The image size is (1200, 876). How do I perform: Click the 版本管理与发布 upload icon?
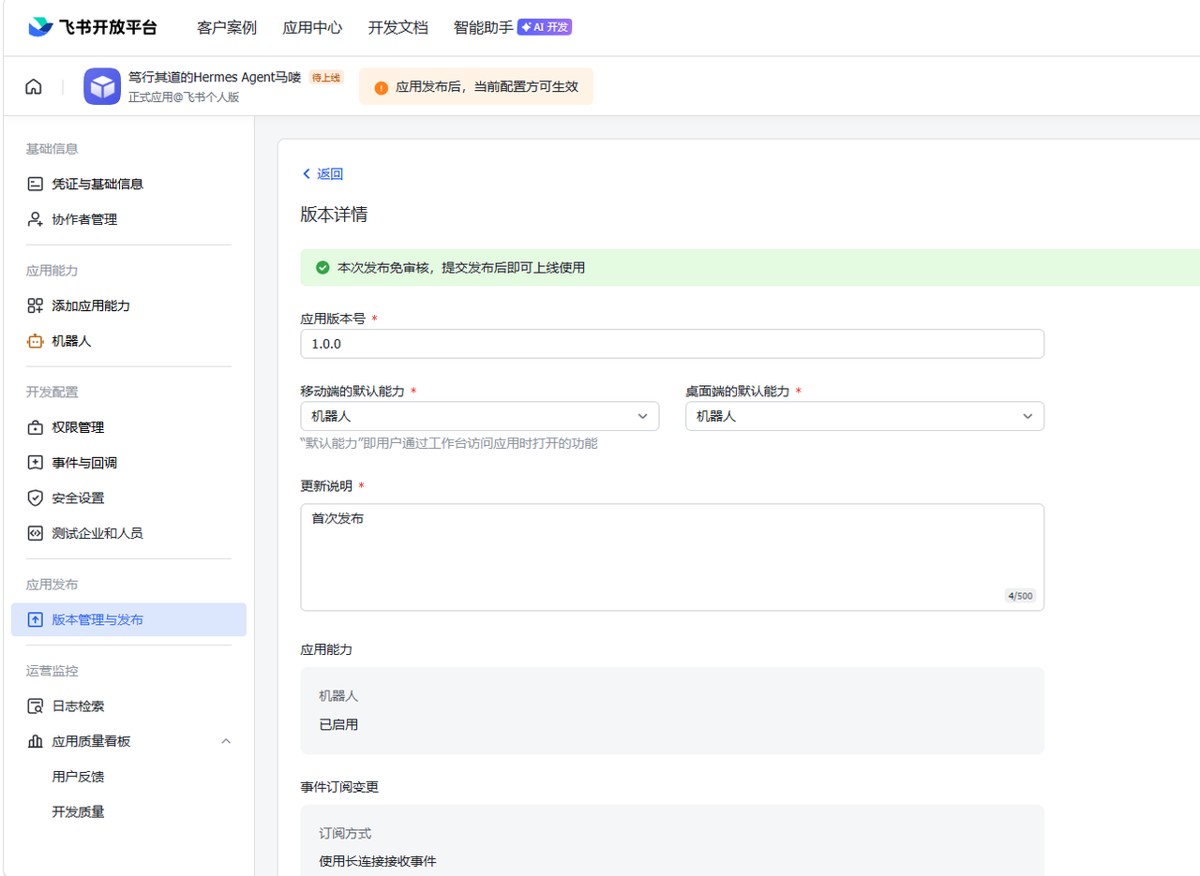tap(35, 620)
